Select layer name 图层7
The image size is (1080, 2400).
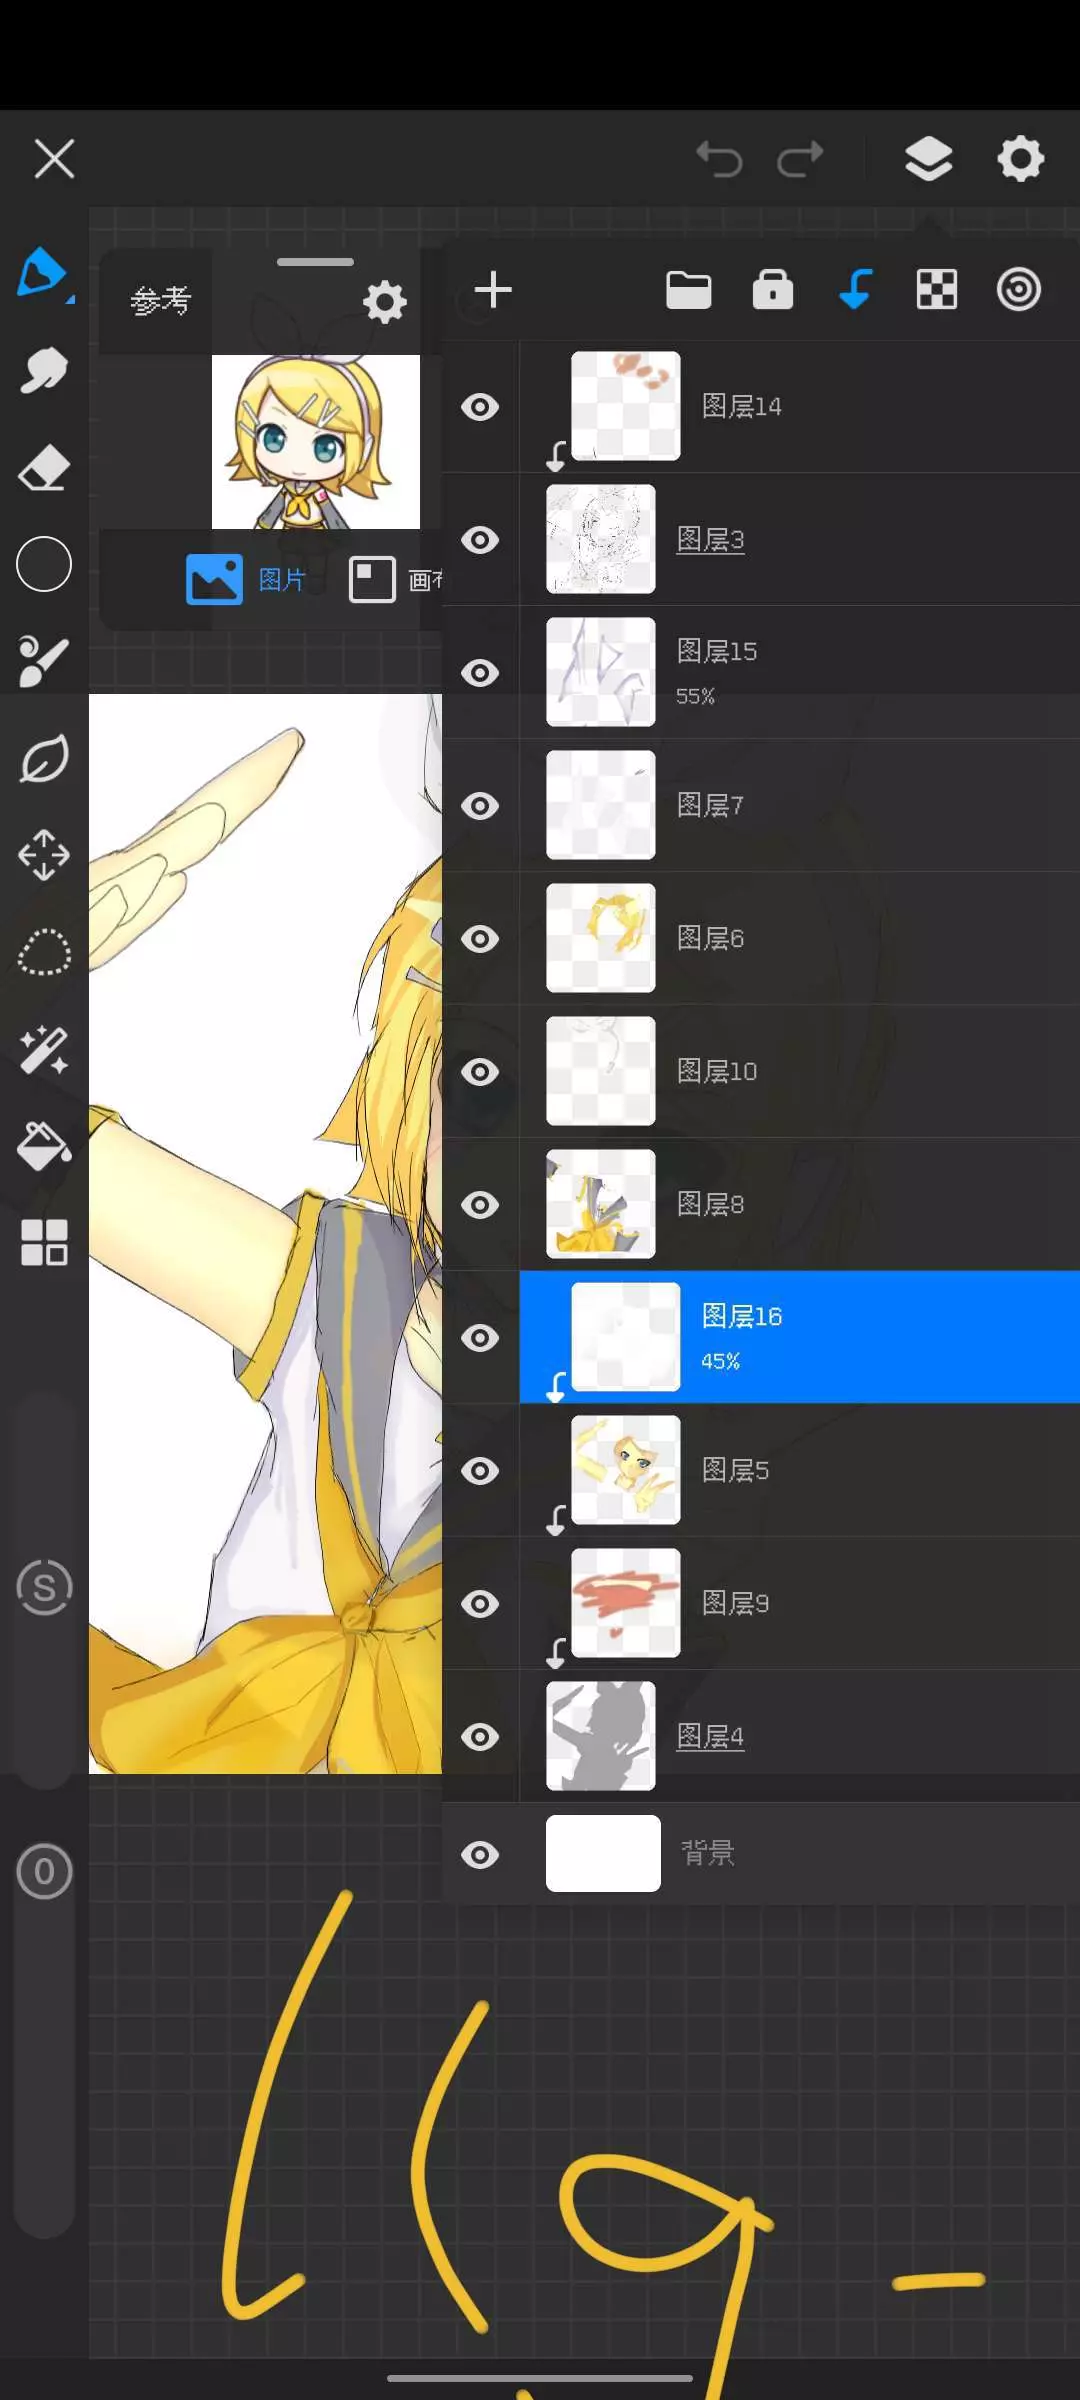point(711,806)
